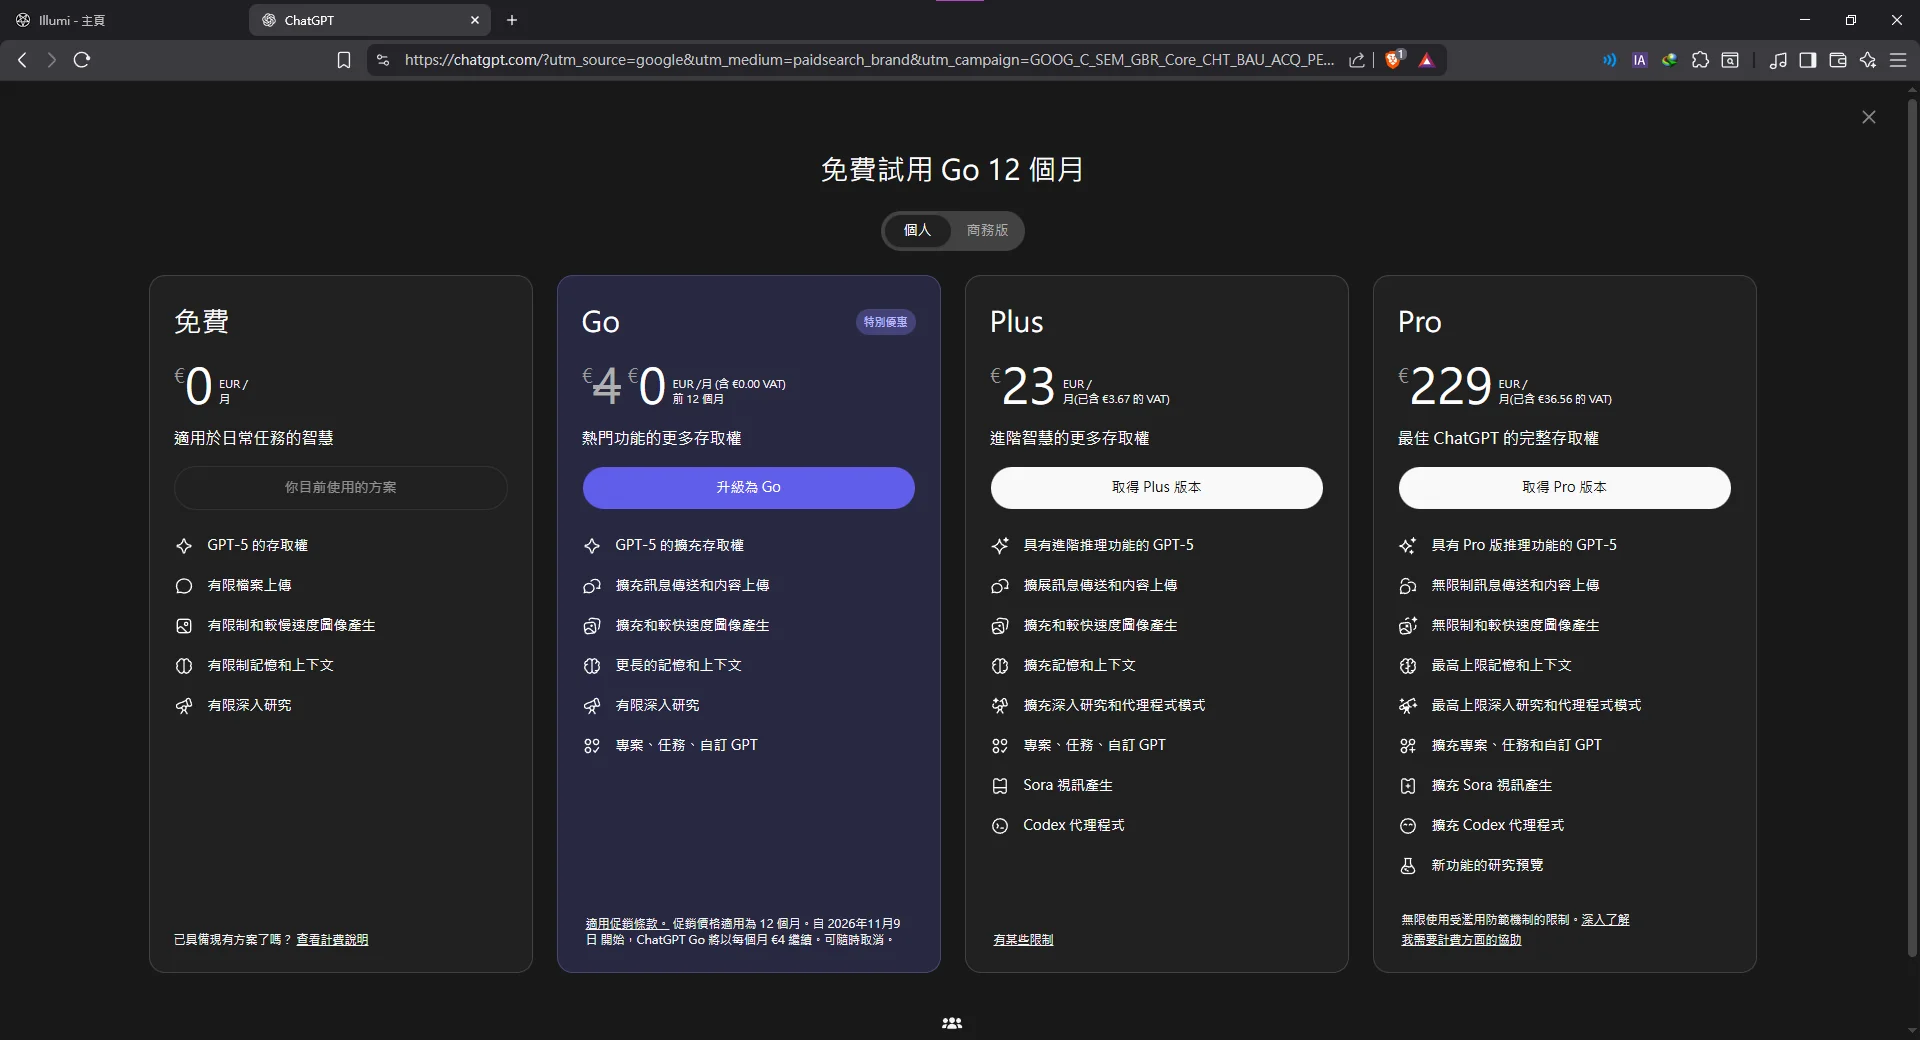Close the pricing overlay with the X

point(1869,117)
